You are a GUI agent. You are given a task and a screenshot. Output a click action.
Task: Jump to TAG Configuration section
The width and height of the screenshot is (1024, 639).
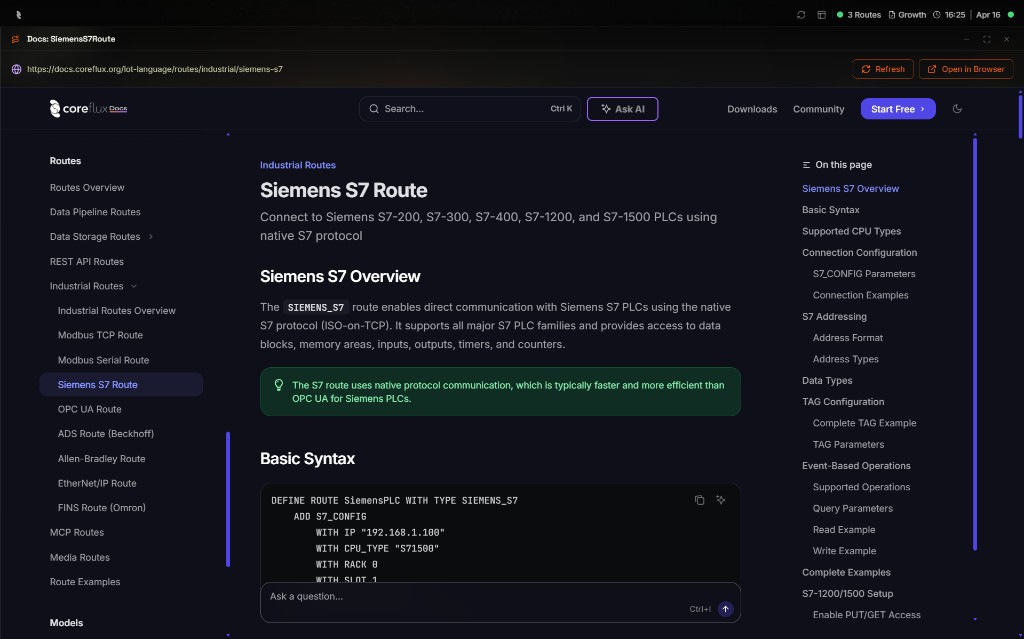pos(842,402)
